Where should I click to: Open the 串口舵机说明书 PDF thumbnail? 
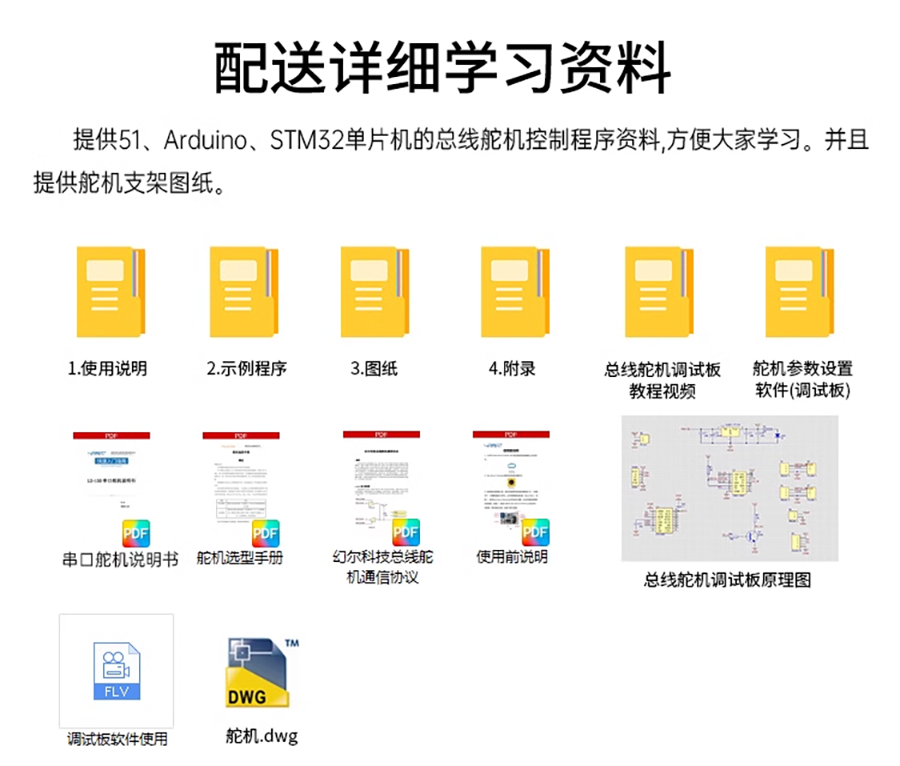click(111, 489)
